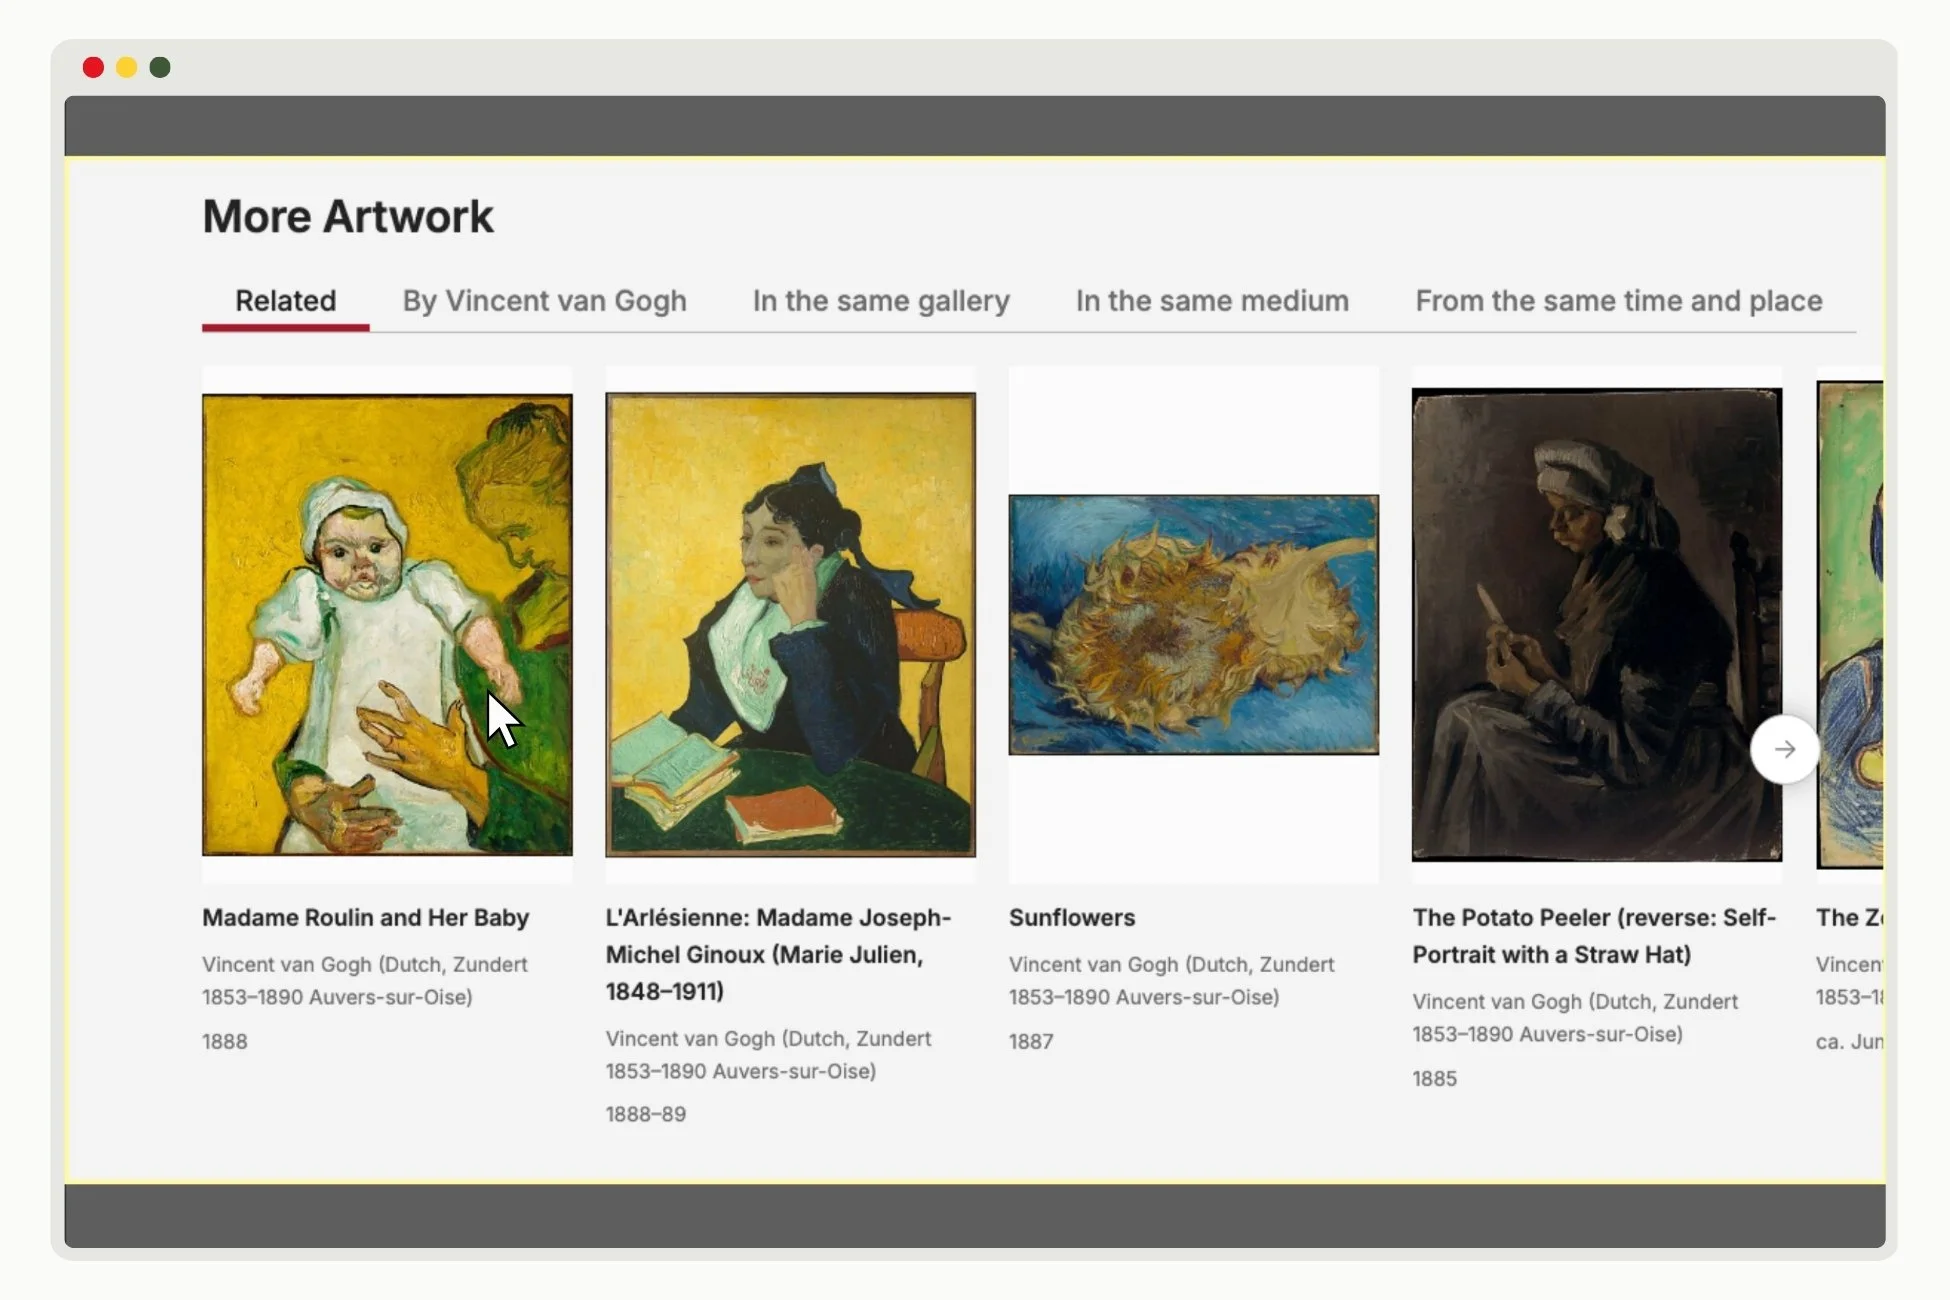Open The Potato Peeler painting thumbnail

click(x=1597, y=625)
